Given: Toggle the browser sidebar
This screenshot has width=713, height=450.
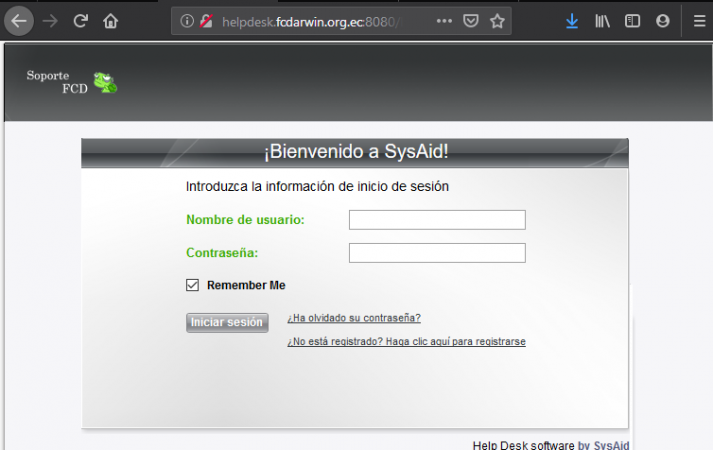Looking at the screenshot, I should click(633, 21).
